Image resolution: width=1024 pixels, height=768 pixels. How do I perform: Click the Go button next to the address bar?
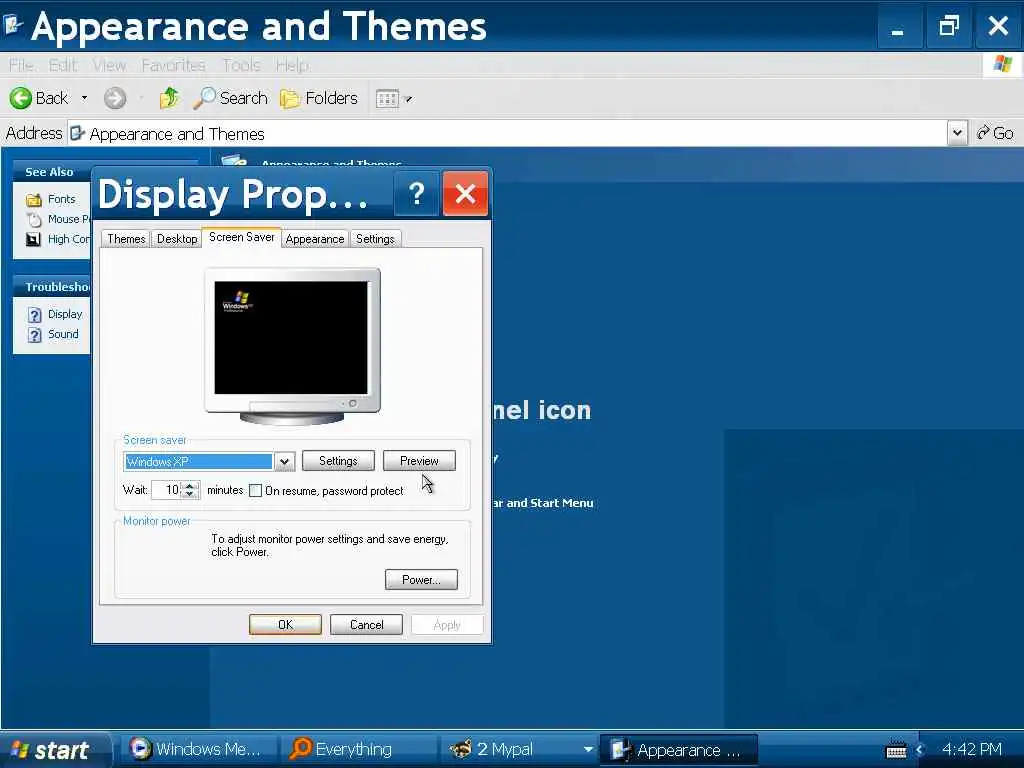coord(995,133)
